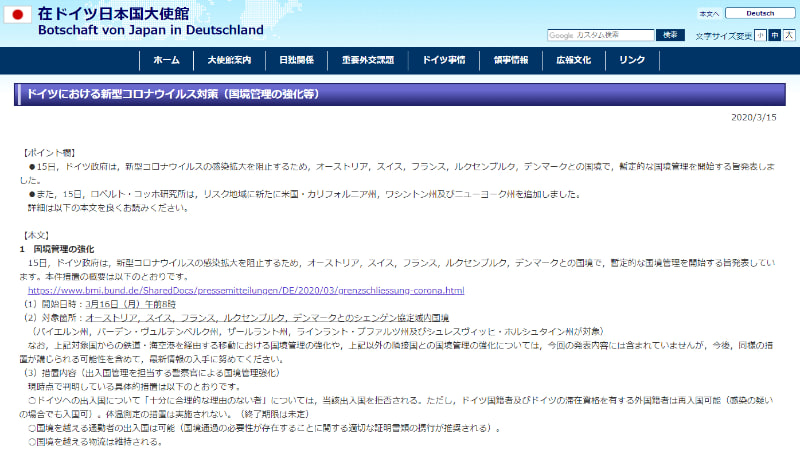The height and width of the screenshot is (454, 800).
Task: Set text size to 大
Action: [789, 35]
